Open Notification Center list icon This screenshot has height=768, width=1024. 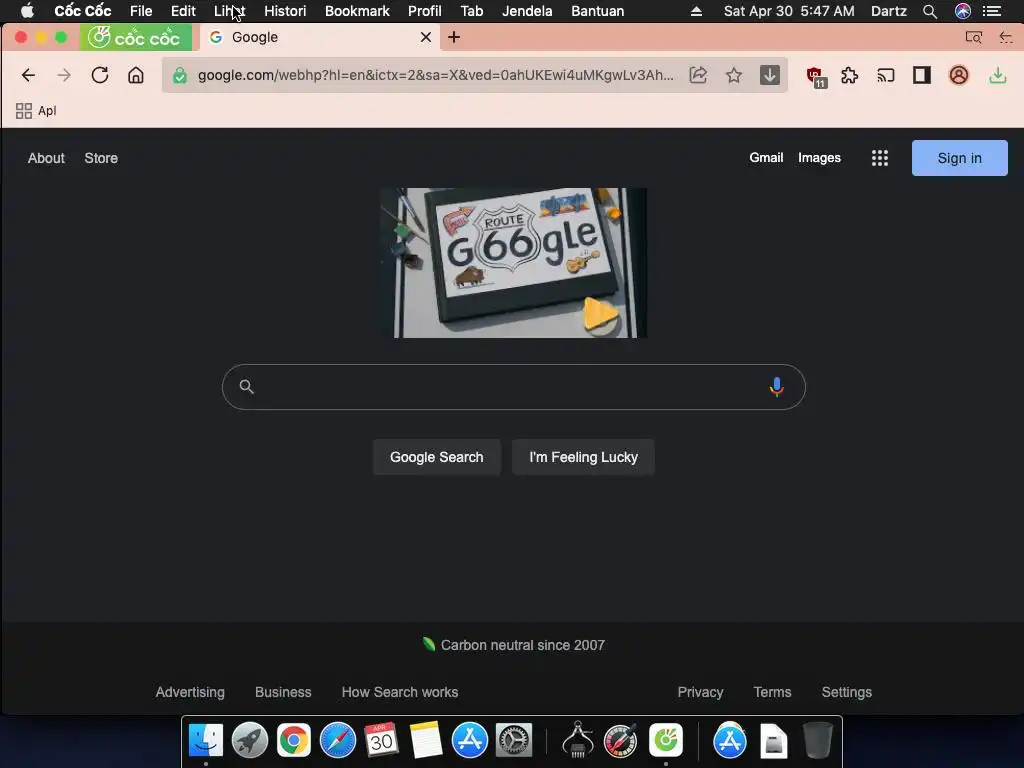tap(992, 11)
